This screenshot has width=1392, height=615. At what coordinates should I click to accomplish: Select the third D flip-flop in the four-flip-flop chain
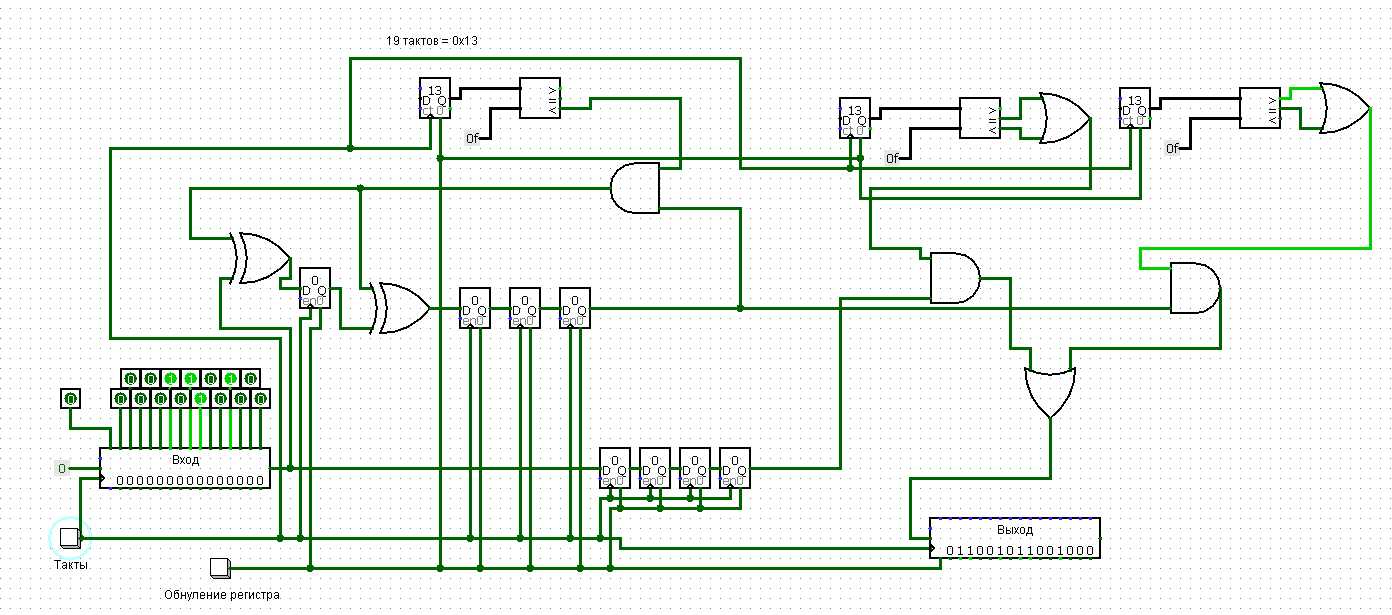tap(695, 468)
